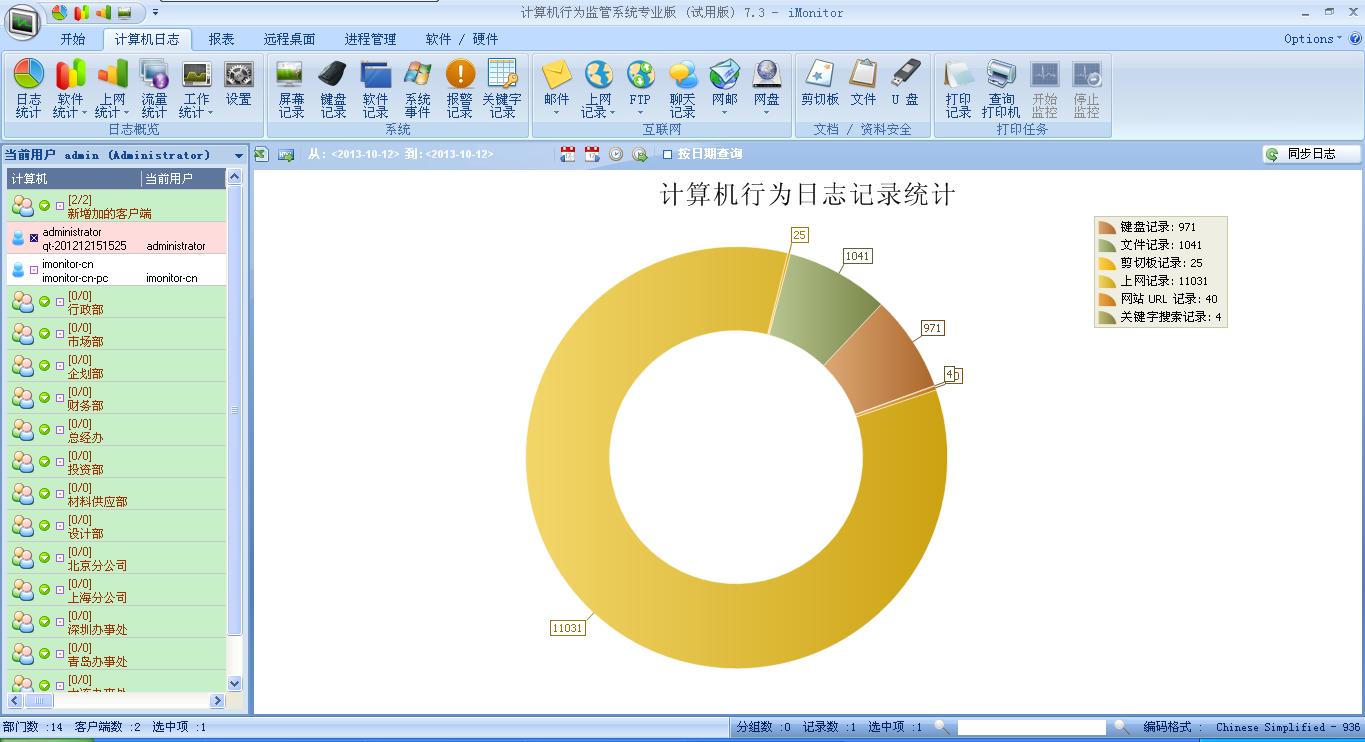
Task: Click the 计算机 column header
Action: pyautogui.click(x=73, y=178)
